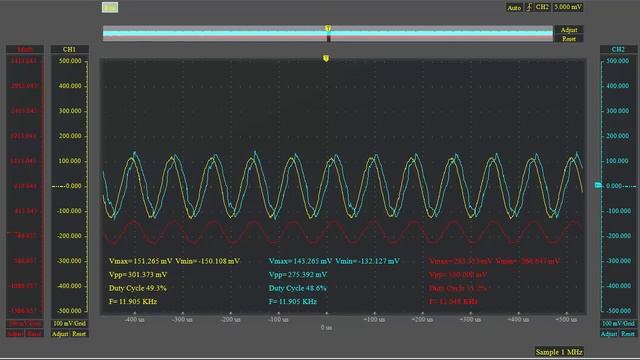640x360 pixels.
Task: Click the yellow CH1 zero-level dashed marker
Action: (x=58, y=186)
